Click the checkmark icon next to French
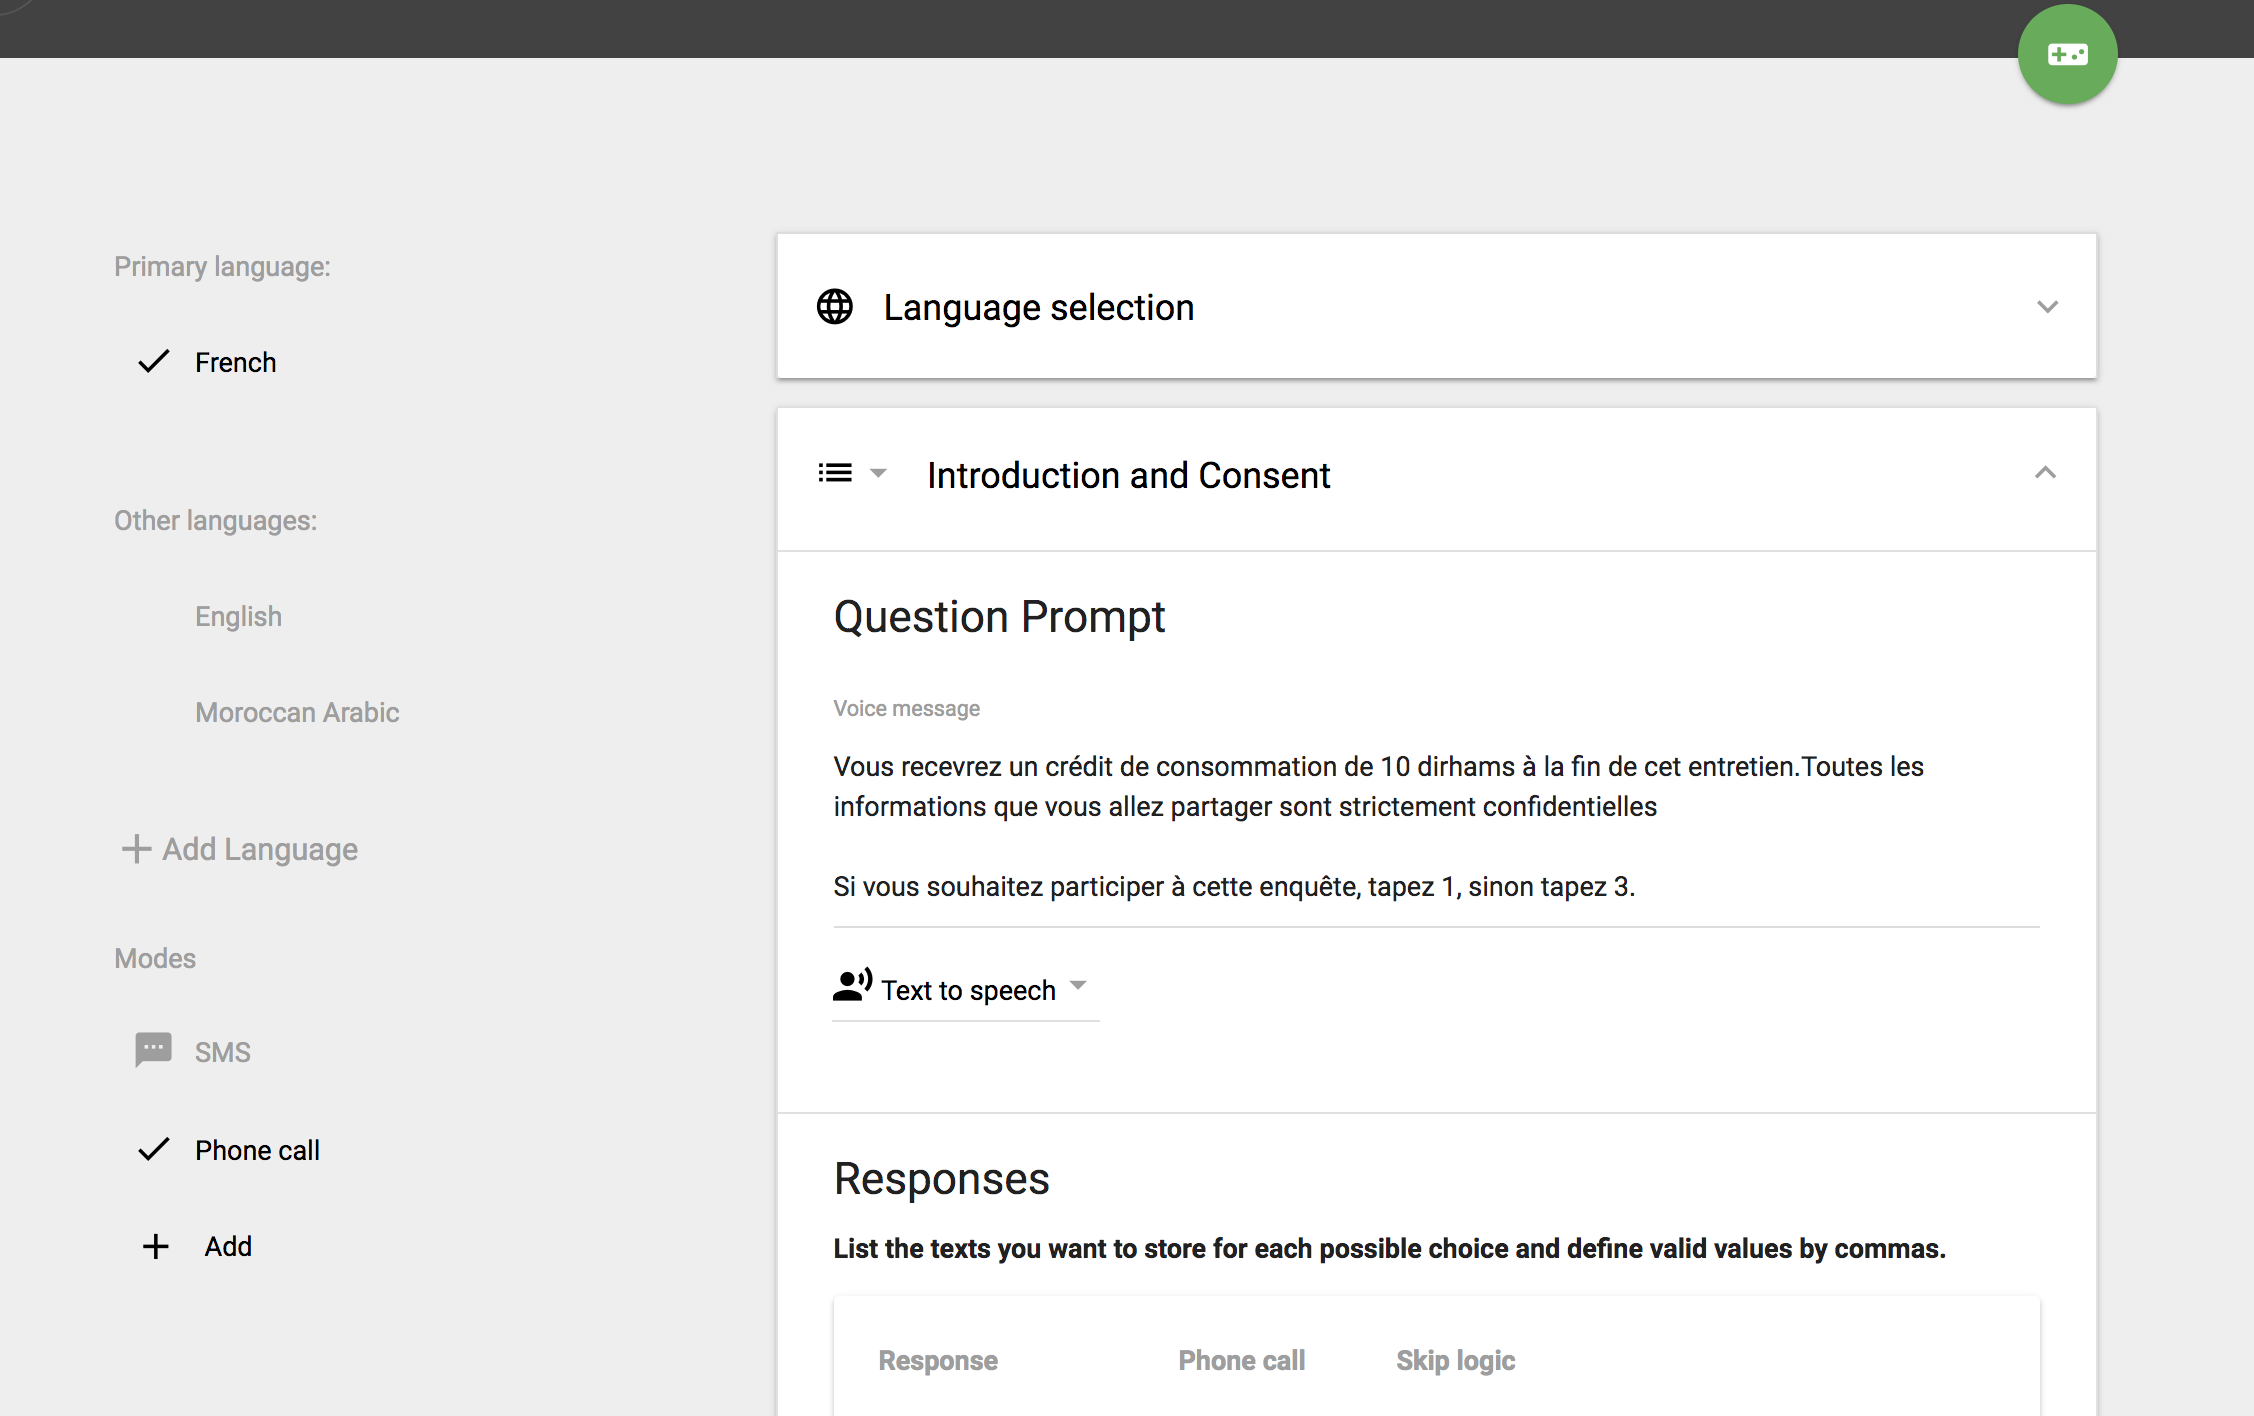Screen dimensions: 2254x1416 coord(153,362)
